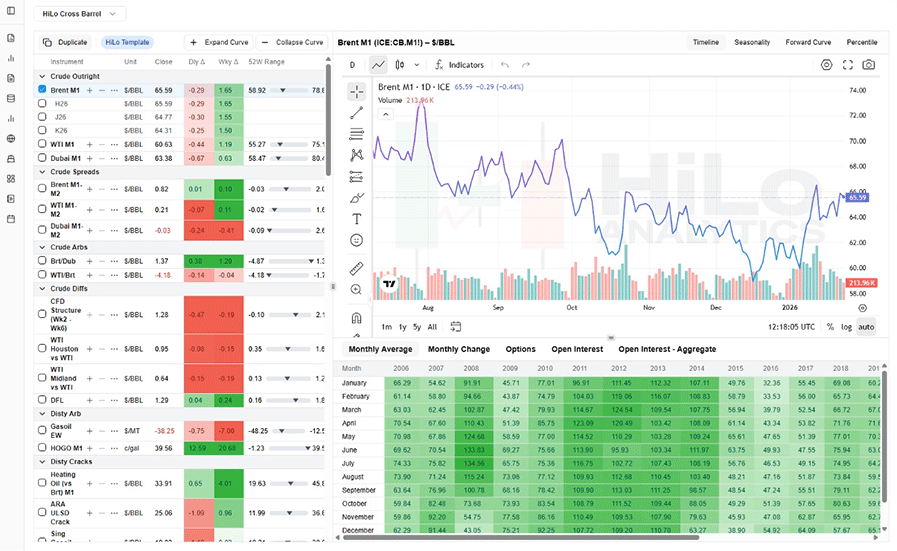This screenshot has height=551, width=897.
Task: Open the Monthly Change tab
Action: tap(459, 349)
